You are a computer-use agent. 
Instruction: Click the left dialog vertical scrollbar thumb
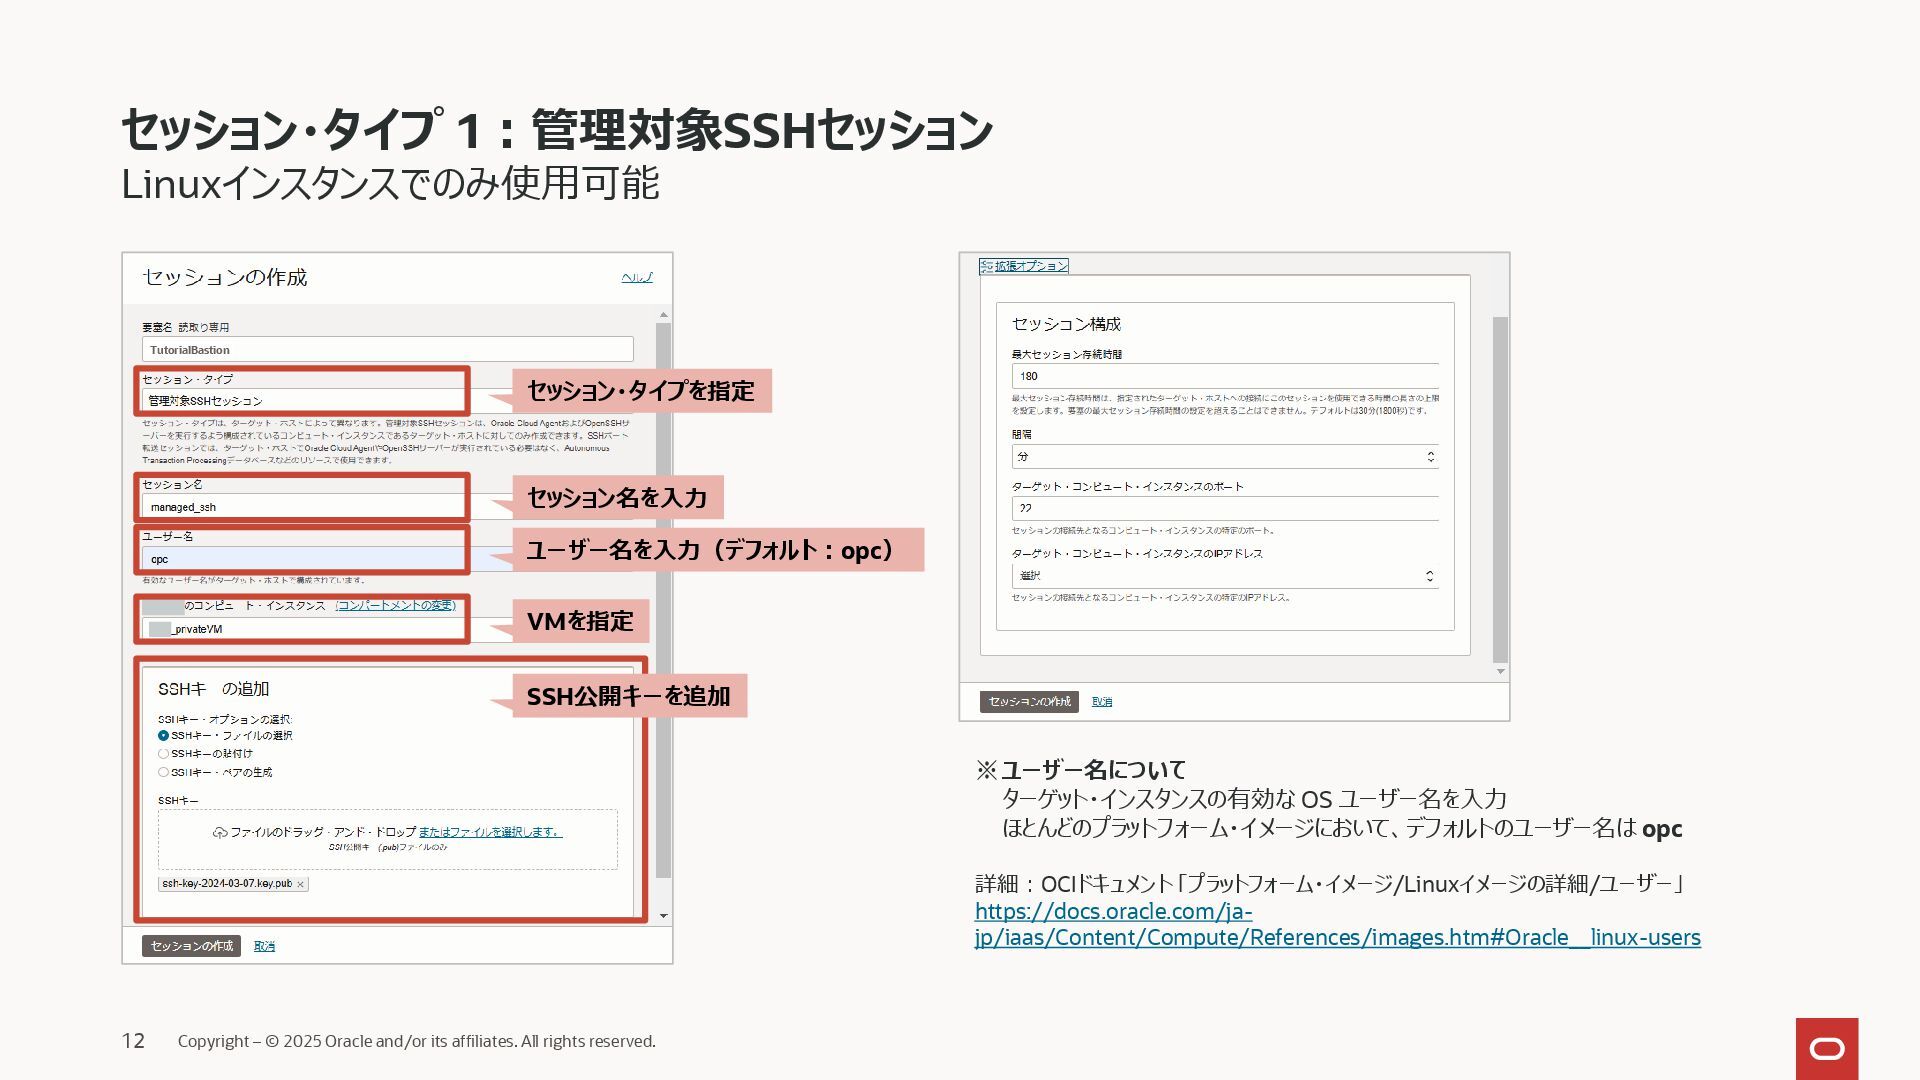(663, 600)
